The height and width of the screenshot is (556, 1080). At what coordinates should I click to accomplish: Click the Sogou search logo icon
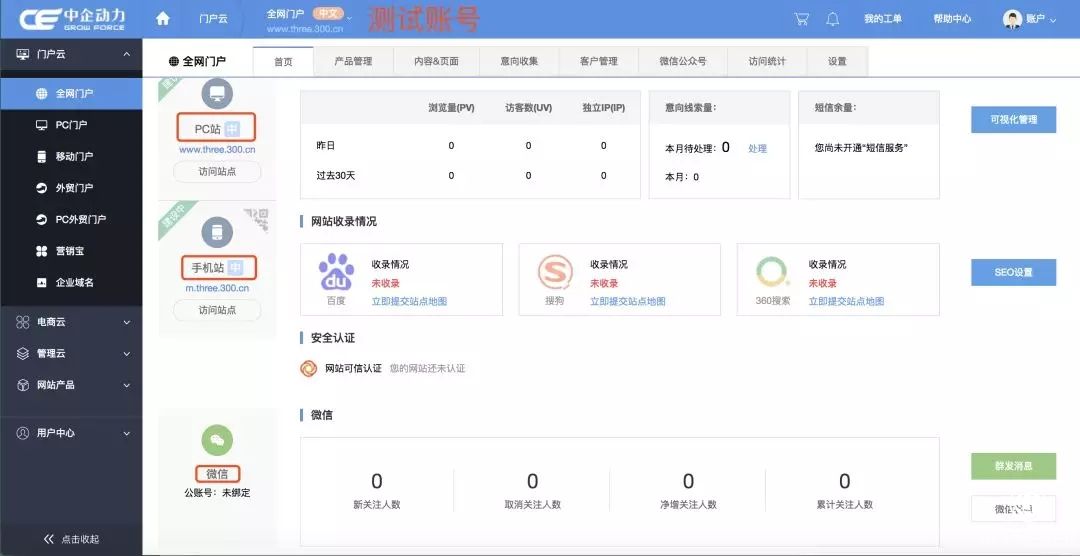pyautogui.click(x=554, y=272)
